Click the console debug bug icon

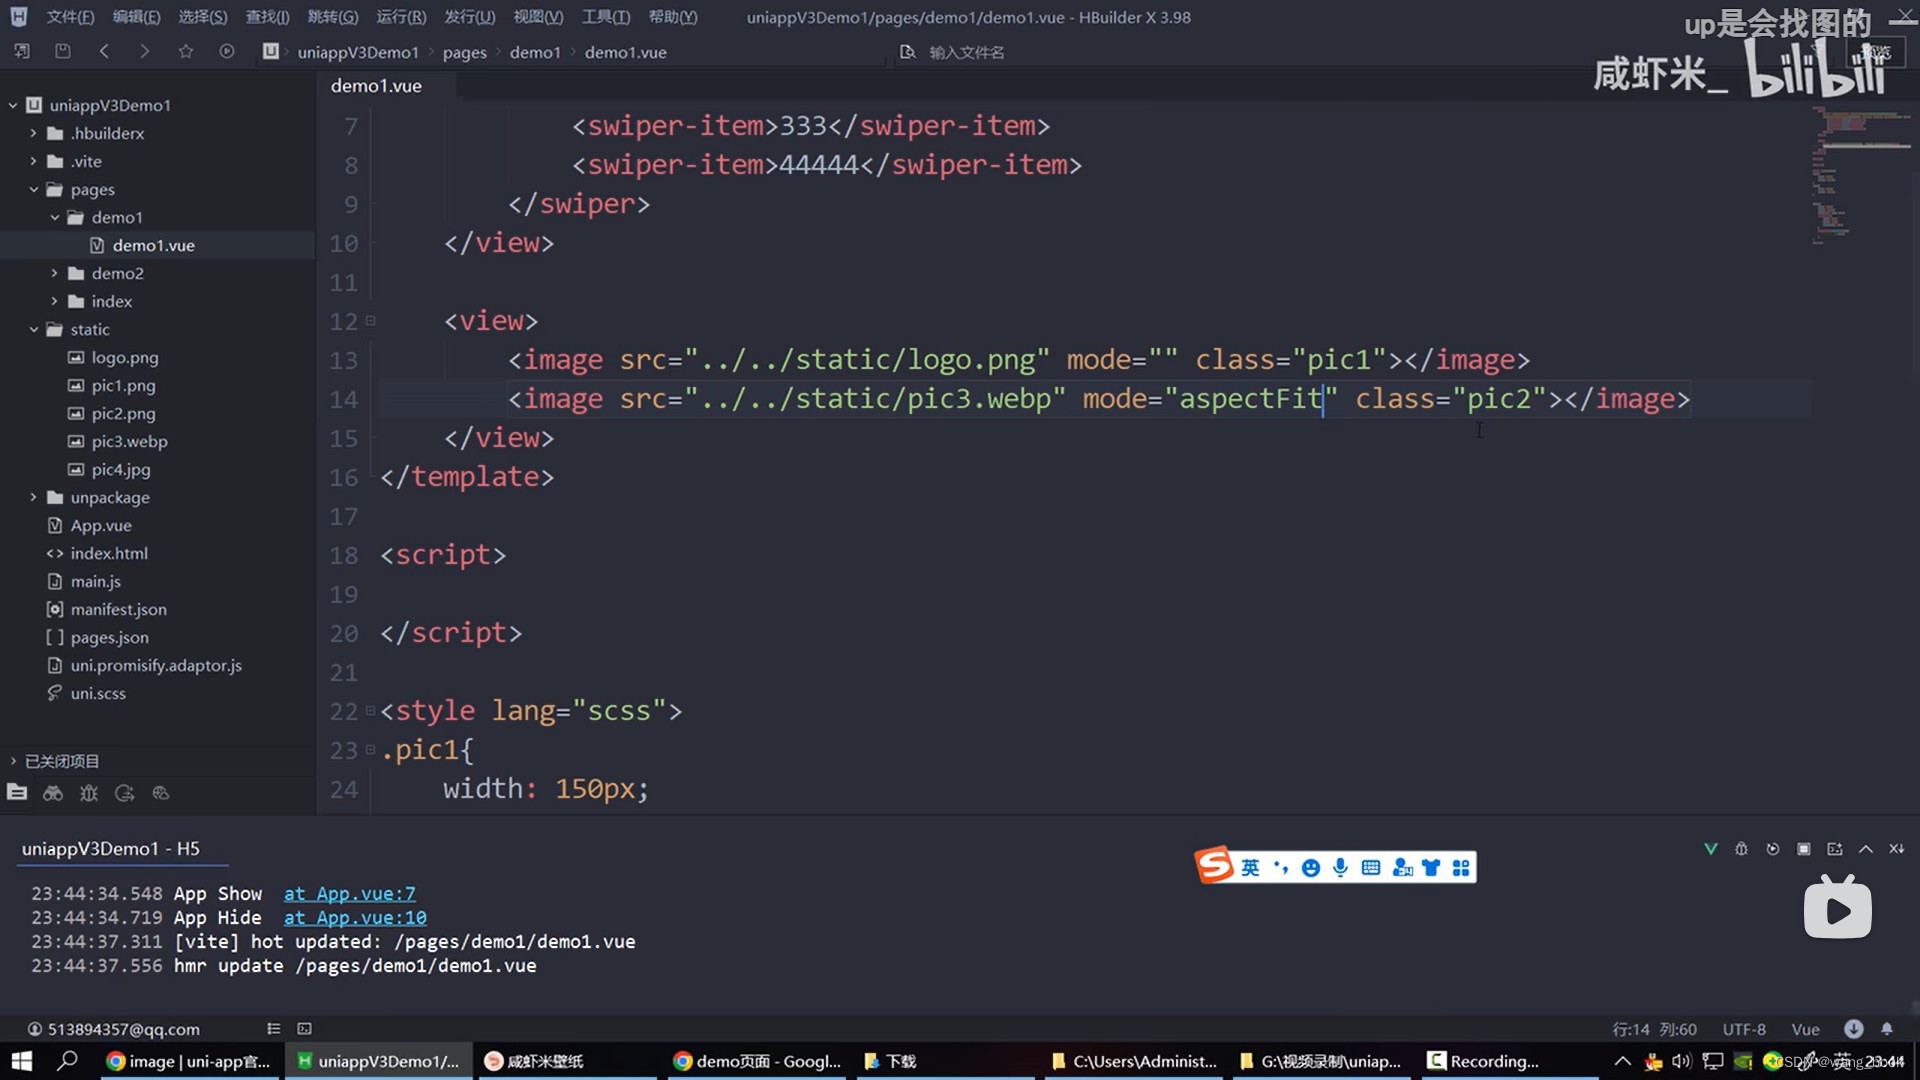[1742, 849]
